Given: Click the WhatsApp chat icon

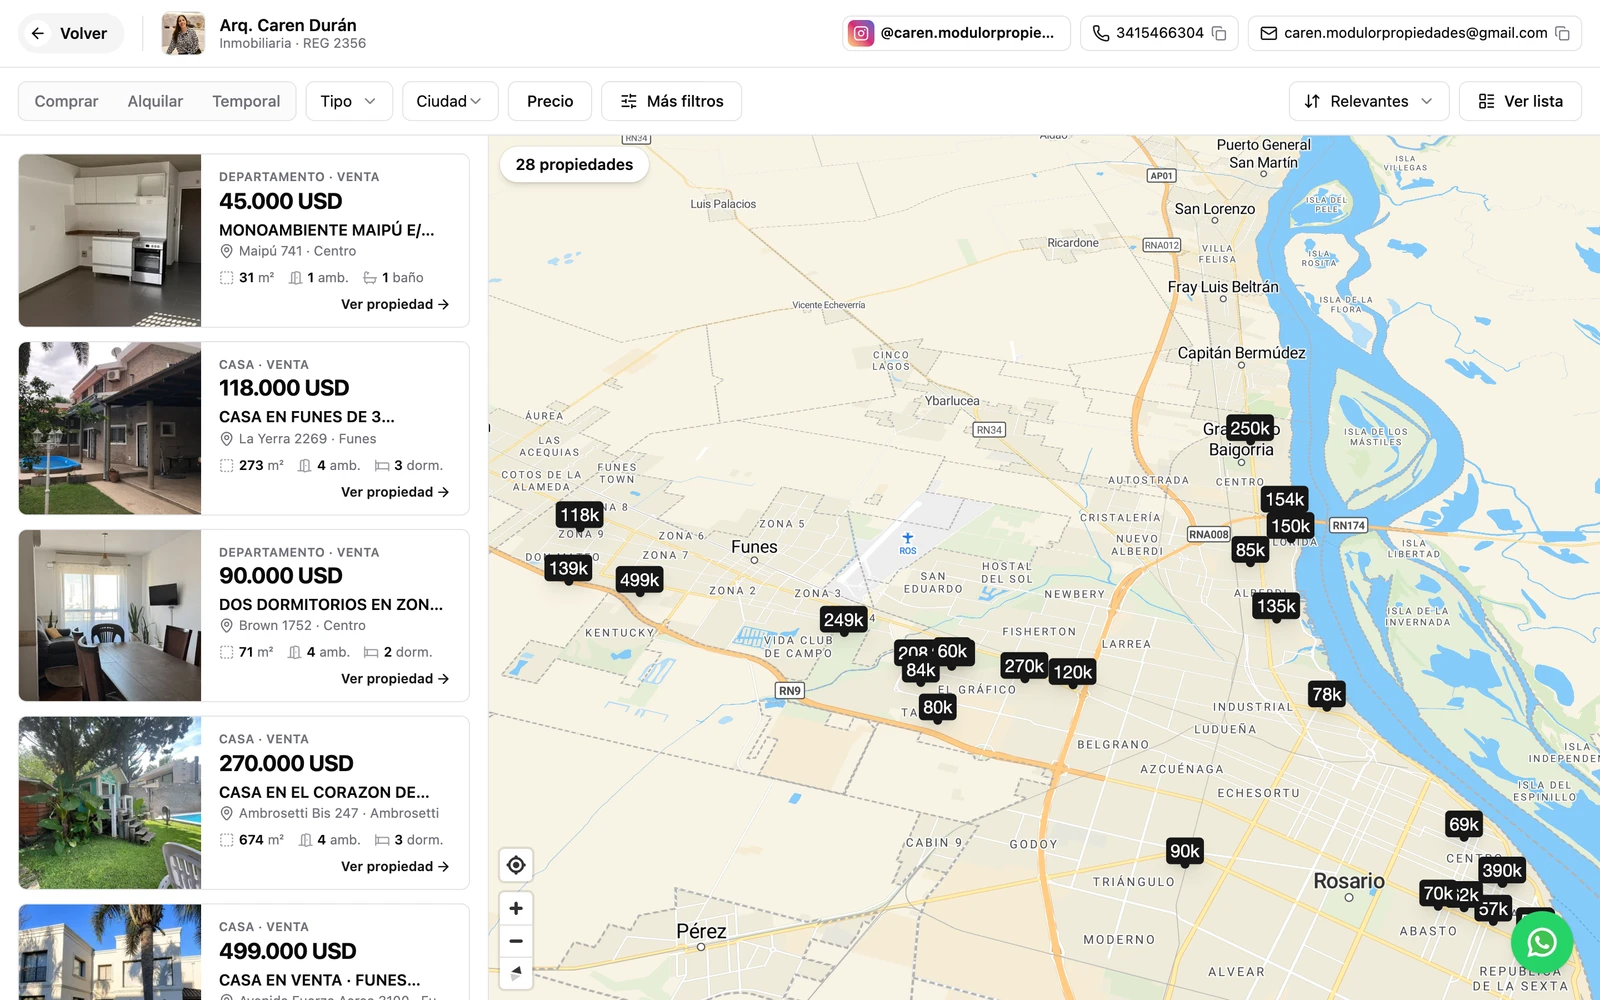Looking at the screenshot, I should (x=1541, y=942).
